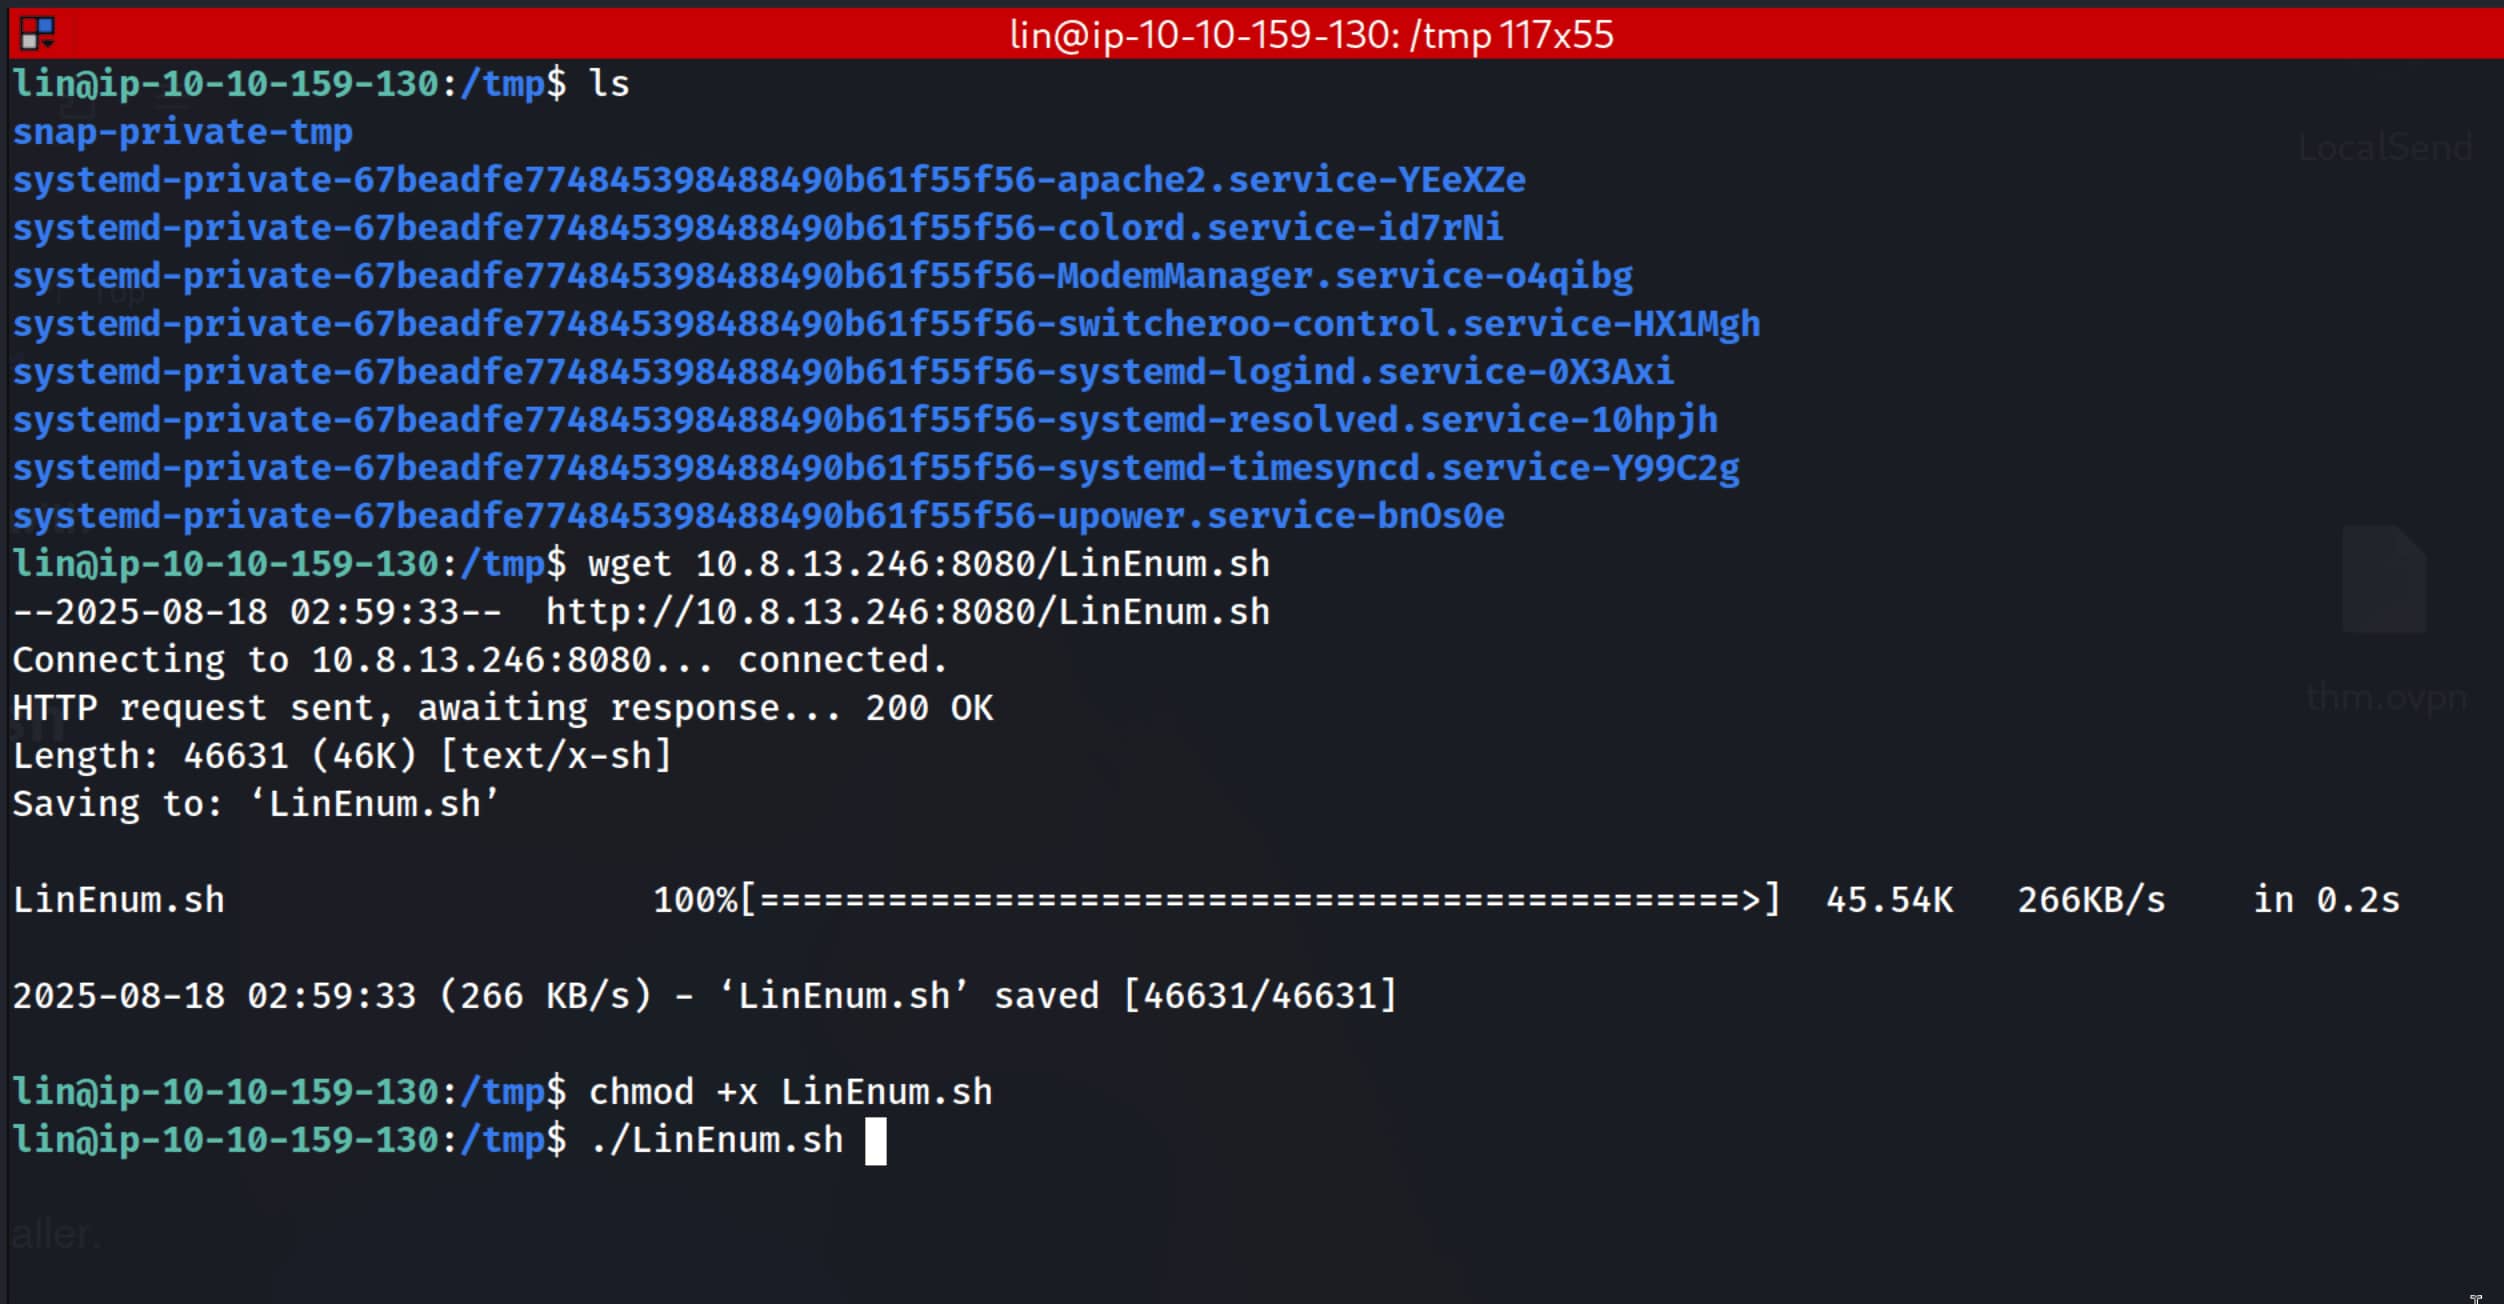The height and width of the screenshot is (1304, 2504).
Task: Click the upower.service directory entry
Action: pos(757,516)
